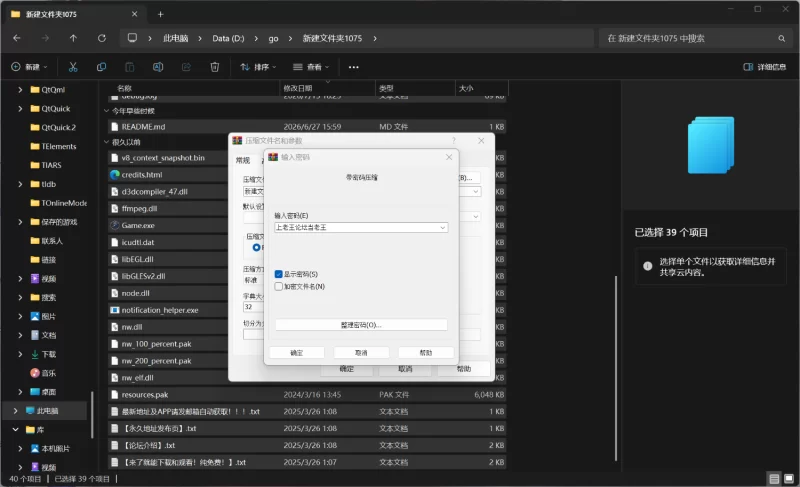
Task: Click the file list vertical scrollbar
Action: click(x=616, y=368)
